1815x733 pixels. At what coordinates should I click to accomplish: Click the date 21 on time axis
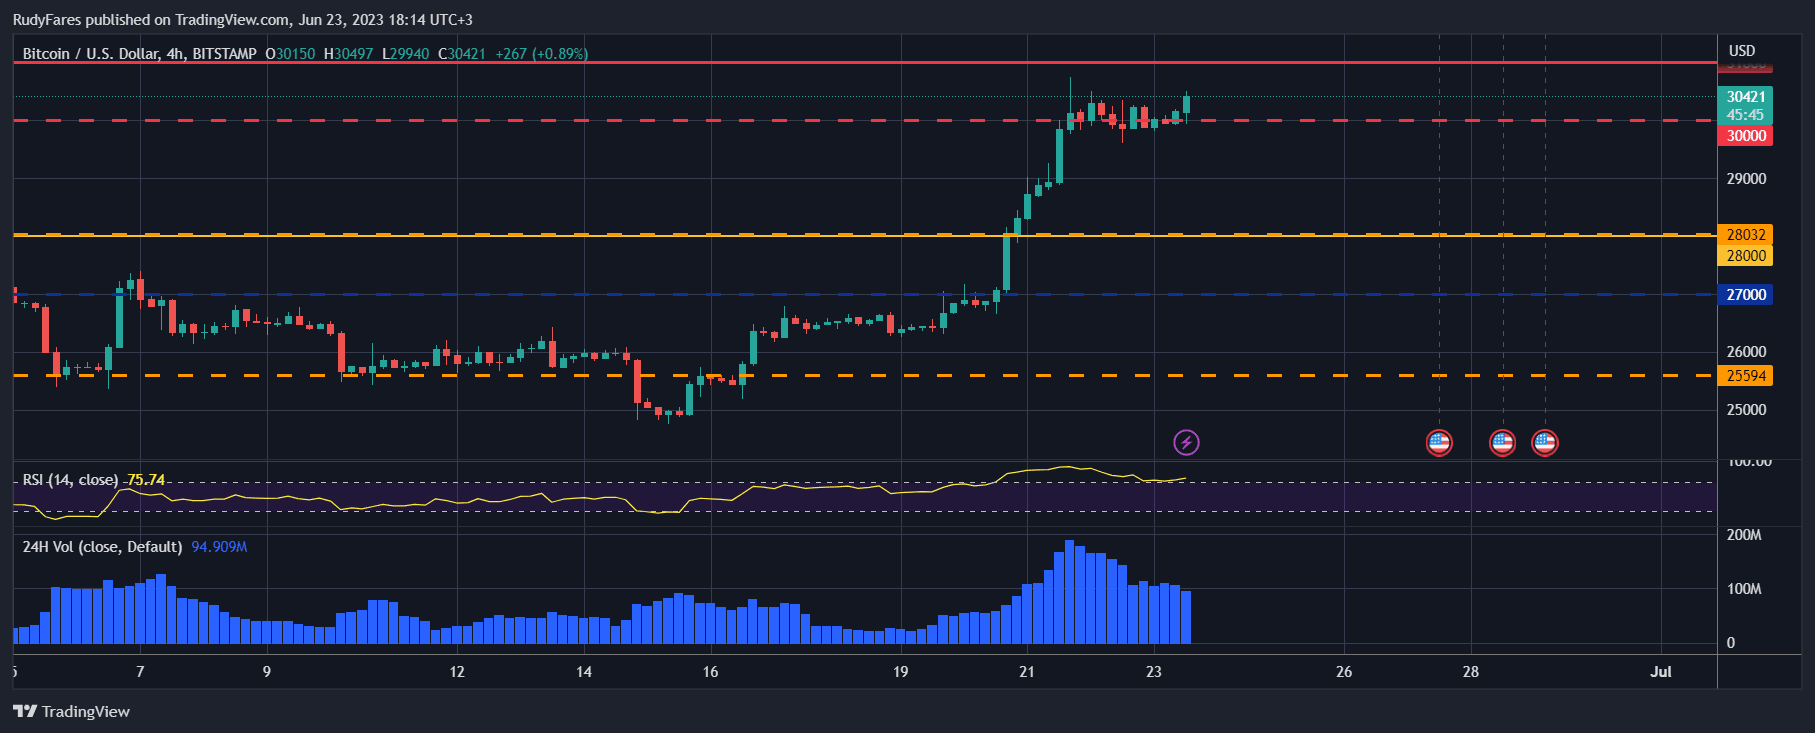tap(1027, 671)
